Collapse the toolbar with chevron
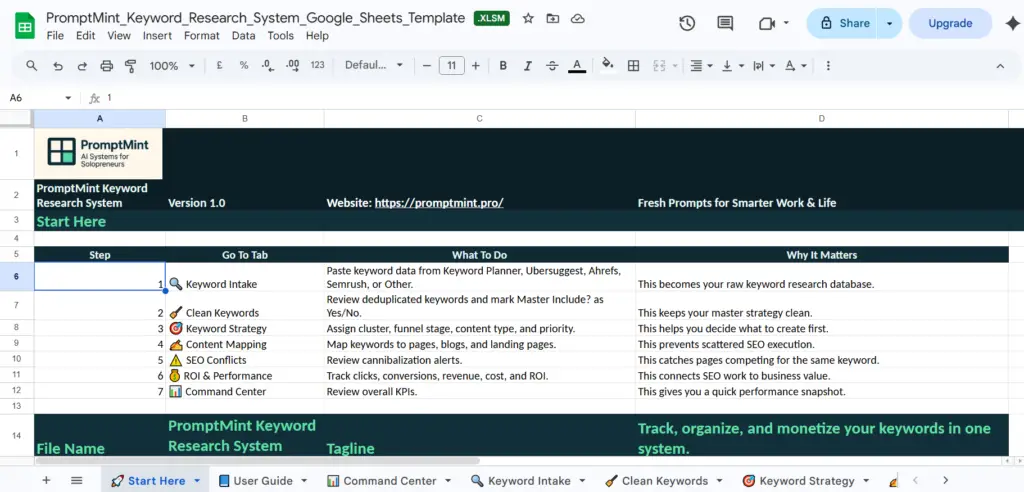 tap(1000, 65)
